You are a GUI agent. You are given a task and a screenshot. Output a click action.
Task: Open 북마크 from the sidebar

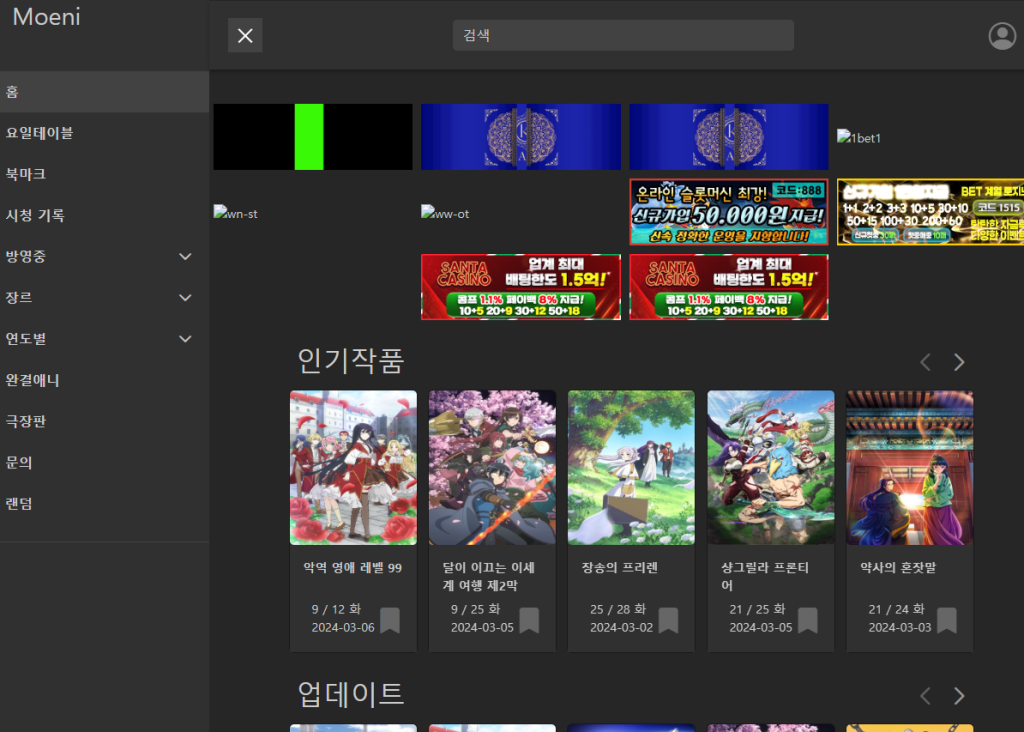(x=104, y=174)
